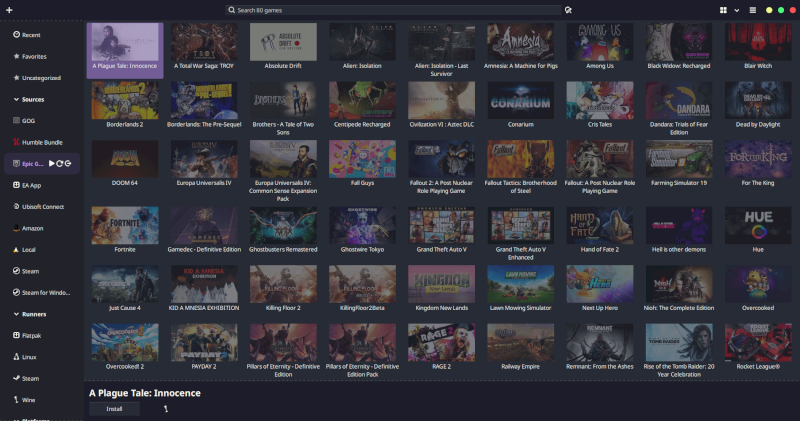Select A Plague Tale: Innocence cover
The height and width of the screenshot is (421, 800).
125,42
